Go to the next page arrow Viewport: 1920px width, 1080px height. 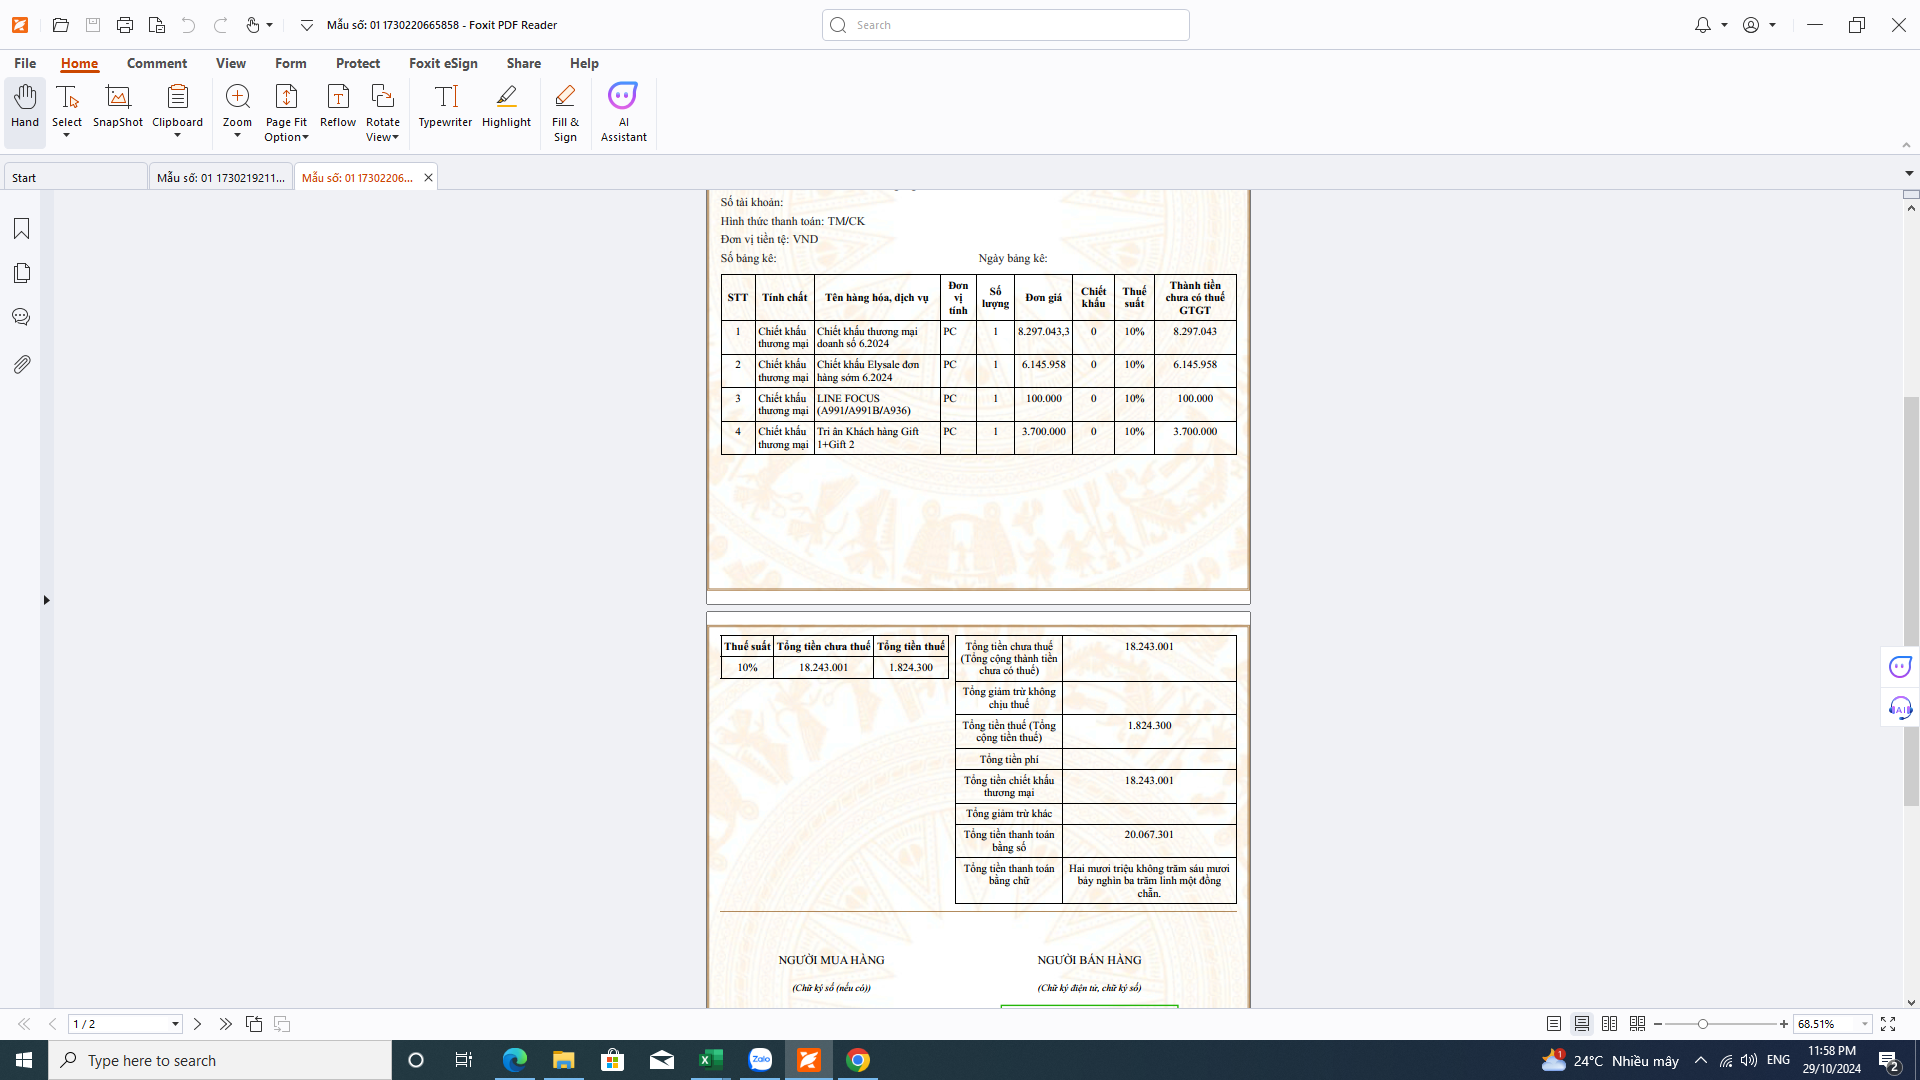click(197, 1024)
